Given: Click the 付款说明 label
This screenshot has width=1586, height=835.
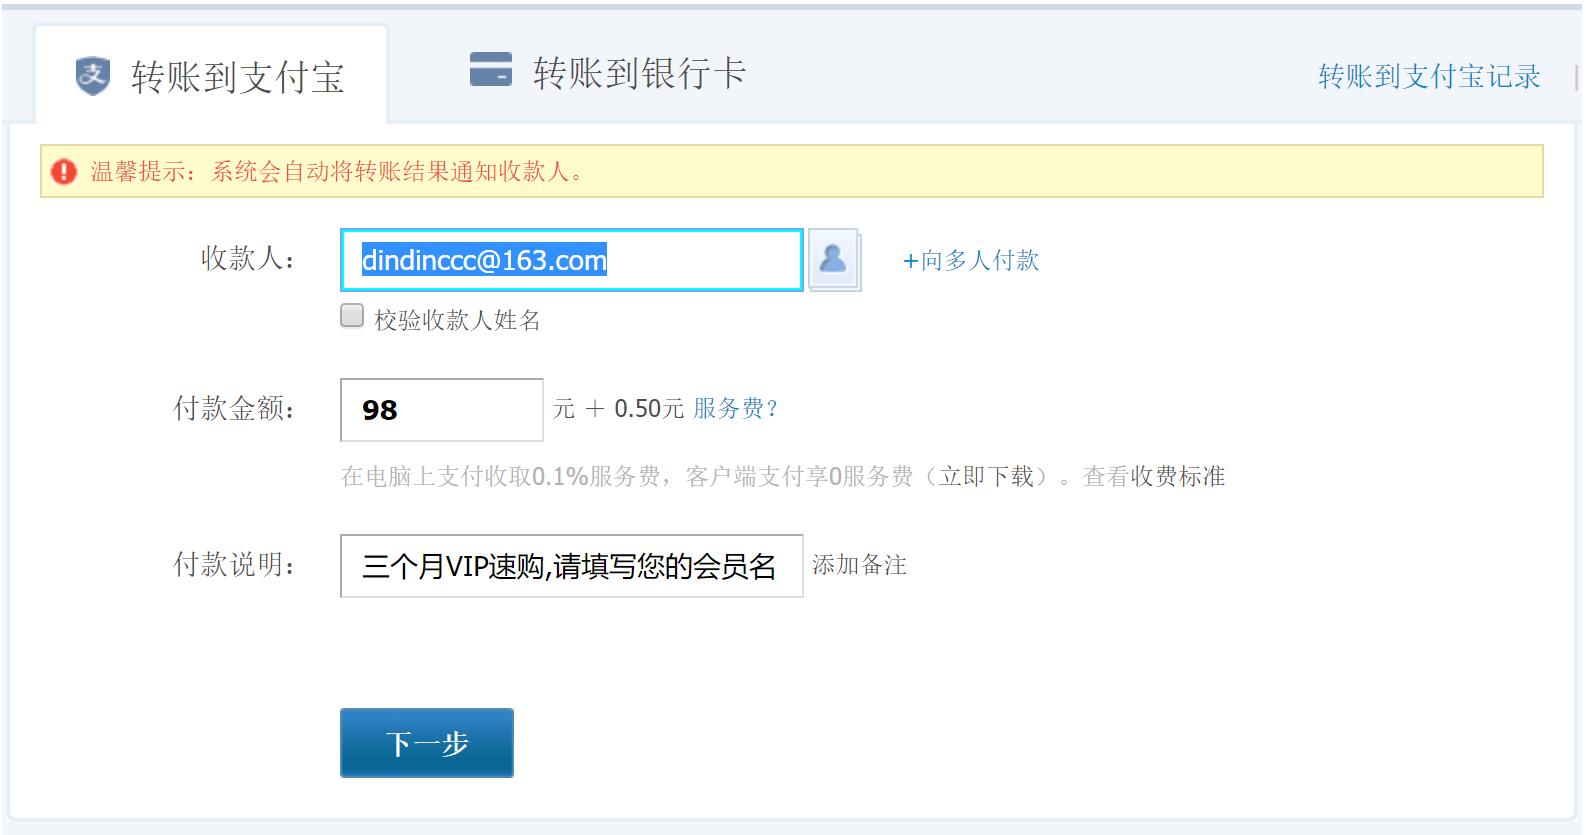Looking at the screenshot, I should pos(234,565).
